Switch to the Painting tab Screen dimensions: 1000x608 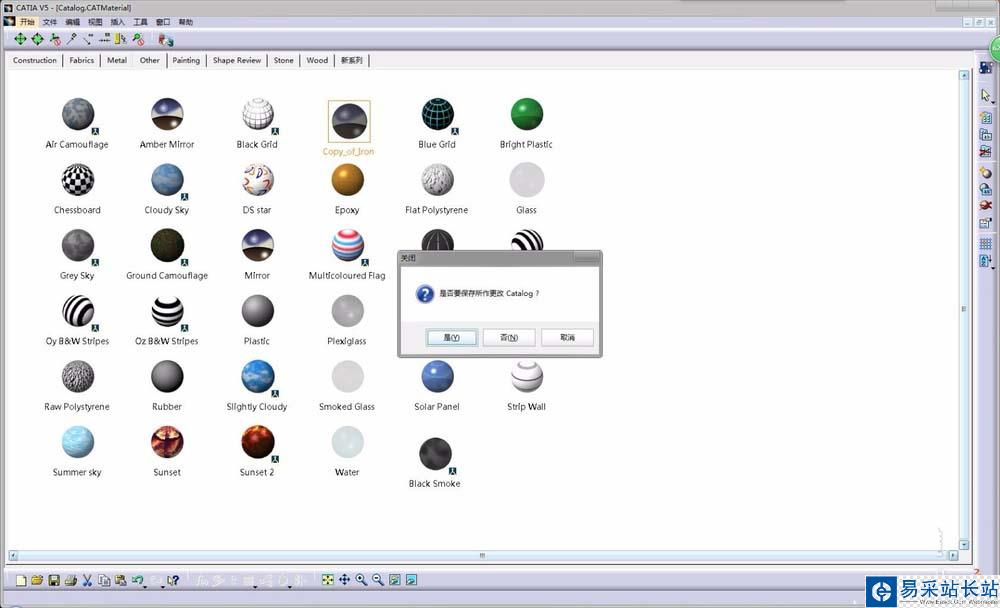[186, 60]
